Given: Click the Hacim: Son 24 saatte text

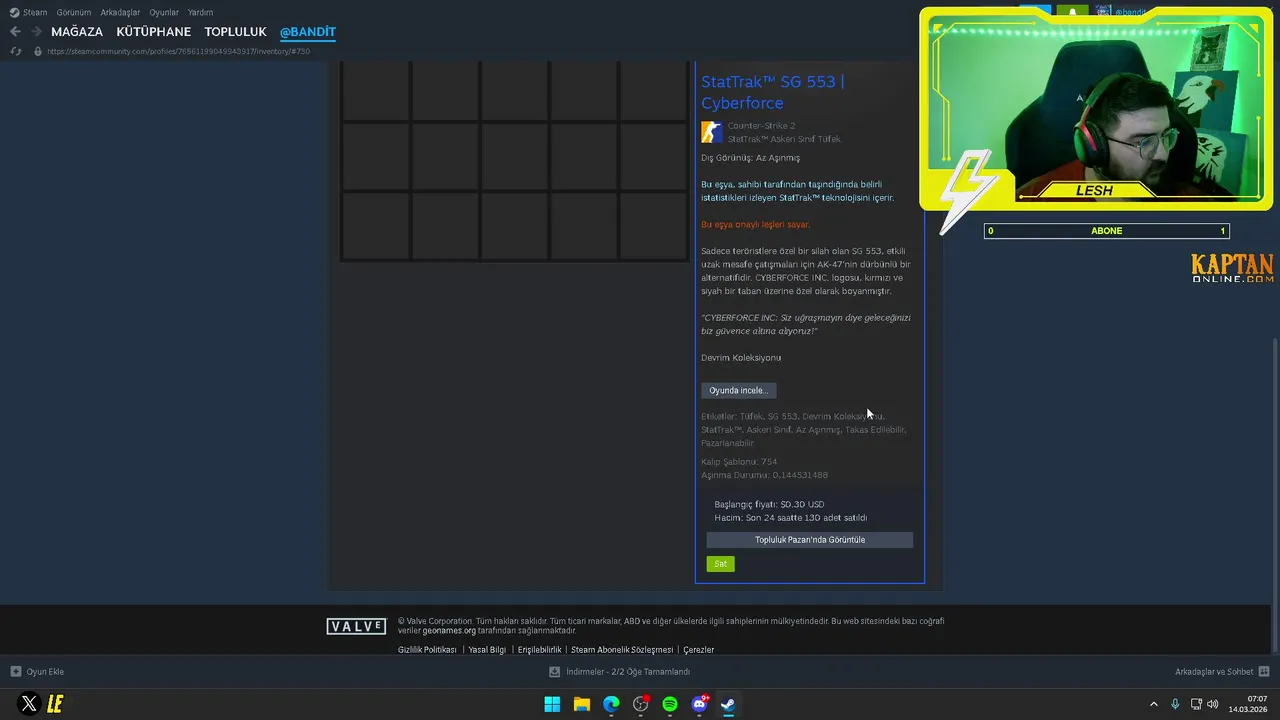Looking at the screenshot, I should [x=790, y=518].
